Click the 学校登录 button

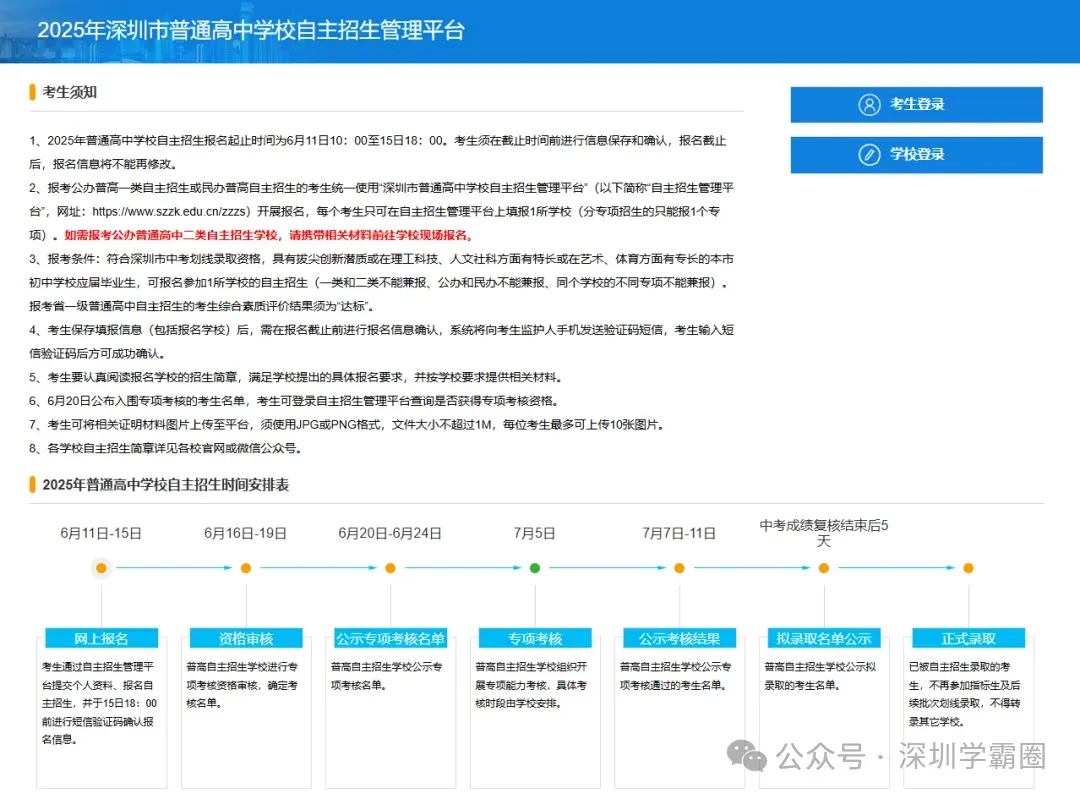coord(916,155)
